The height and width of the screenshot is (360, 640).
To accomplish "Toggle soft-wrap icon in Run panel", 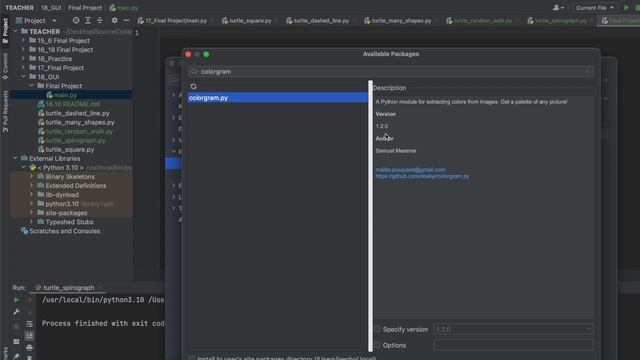I will coord(29,324).
